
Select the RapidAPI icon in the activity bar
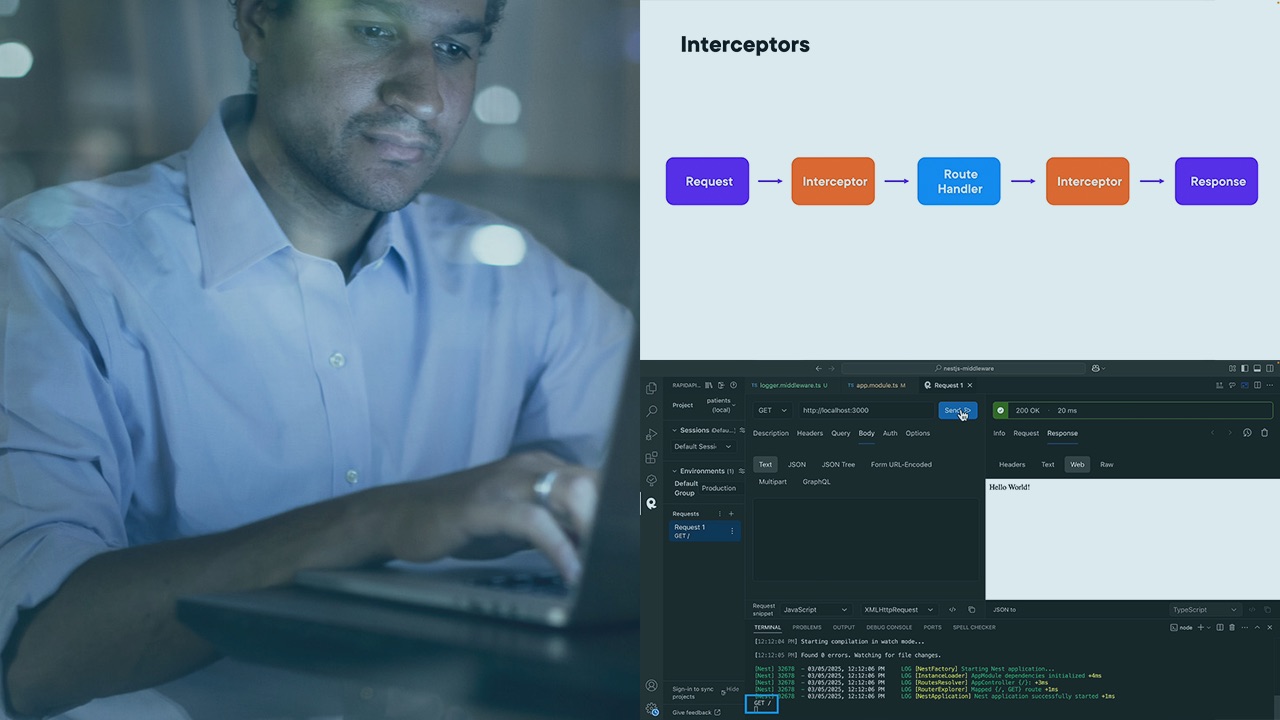coord(652,503)
